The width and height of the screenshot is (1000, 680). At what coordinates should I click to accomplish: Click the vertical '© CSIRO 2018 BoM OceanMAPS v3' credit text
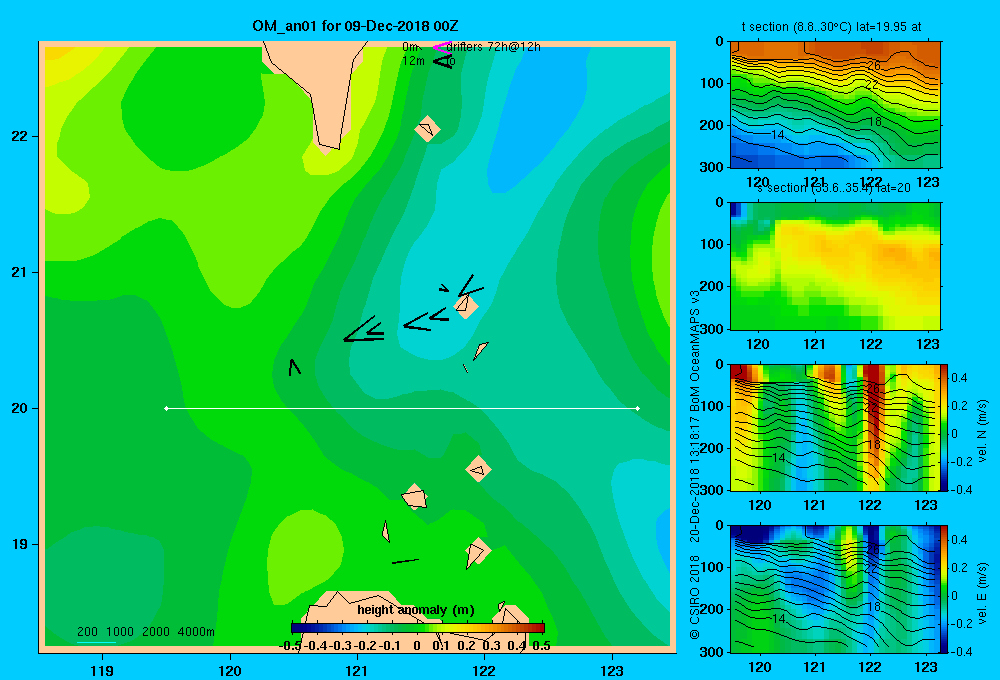tap(695, 464)
